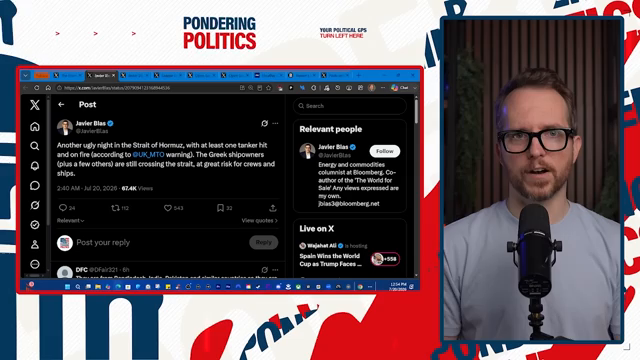Expand the Relevant sort dropdown
The image size is (640, 360).
71,220
